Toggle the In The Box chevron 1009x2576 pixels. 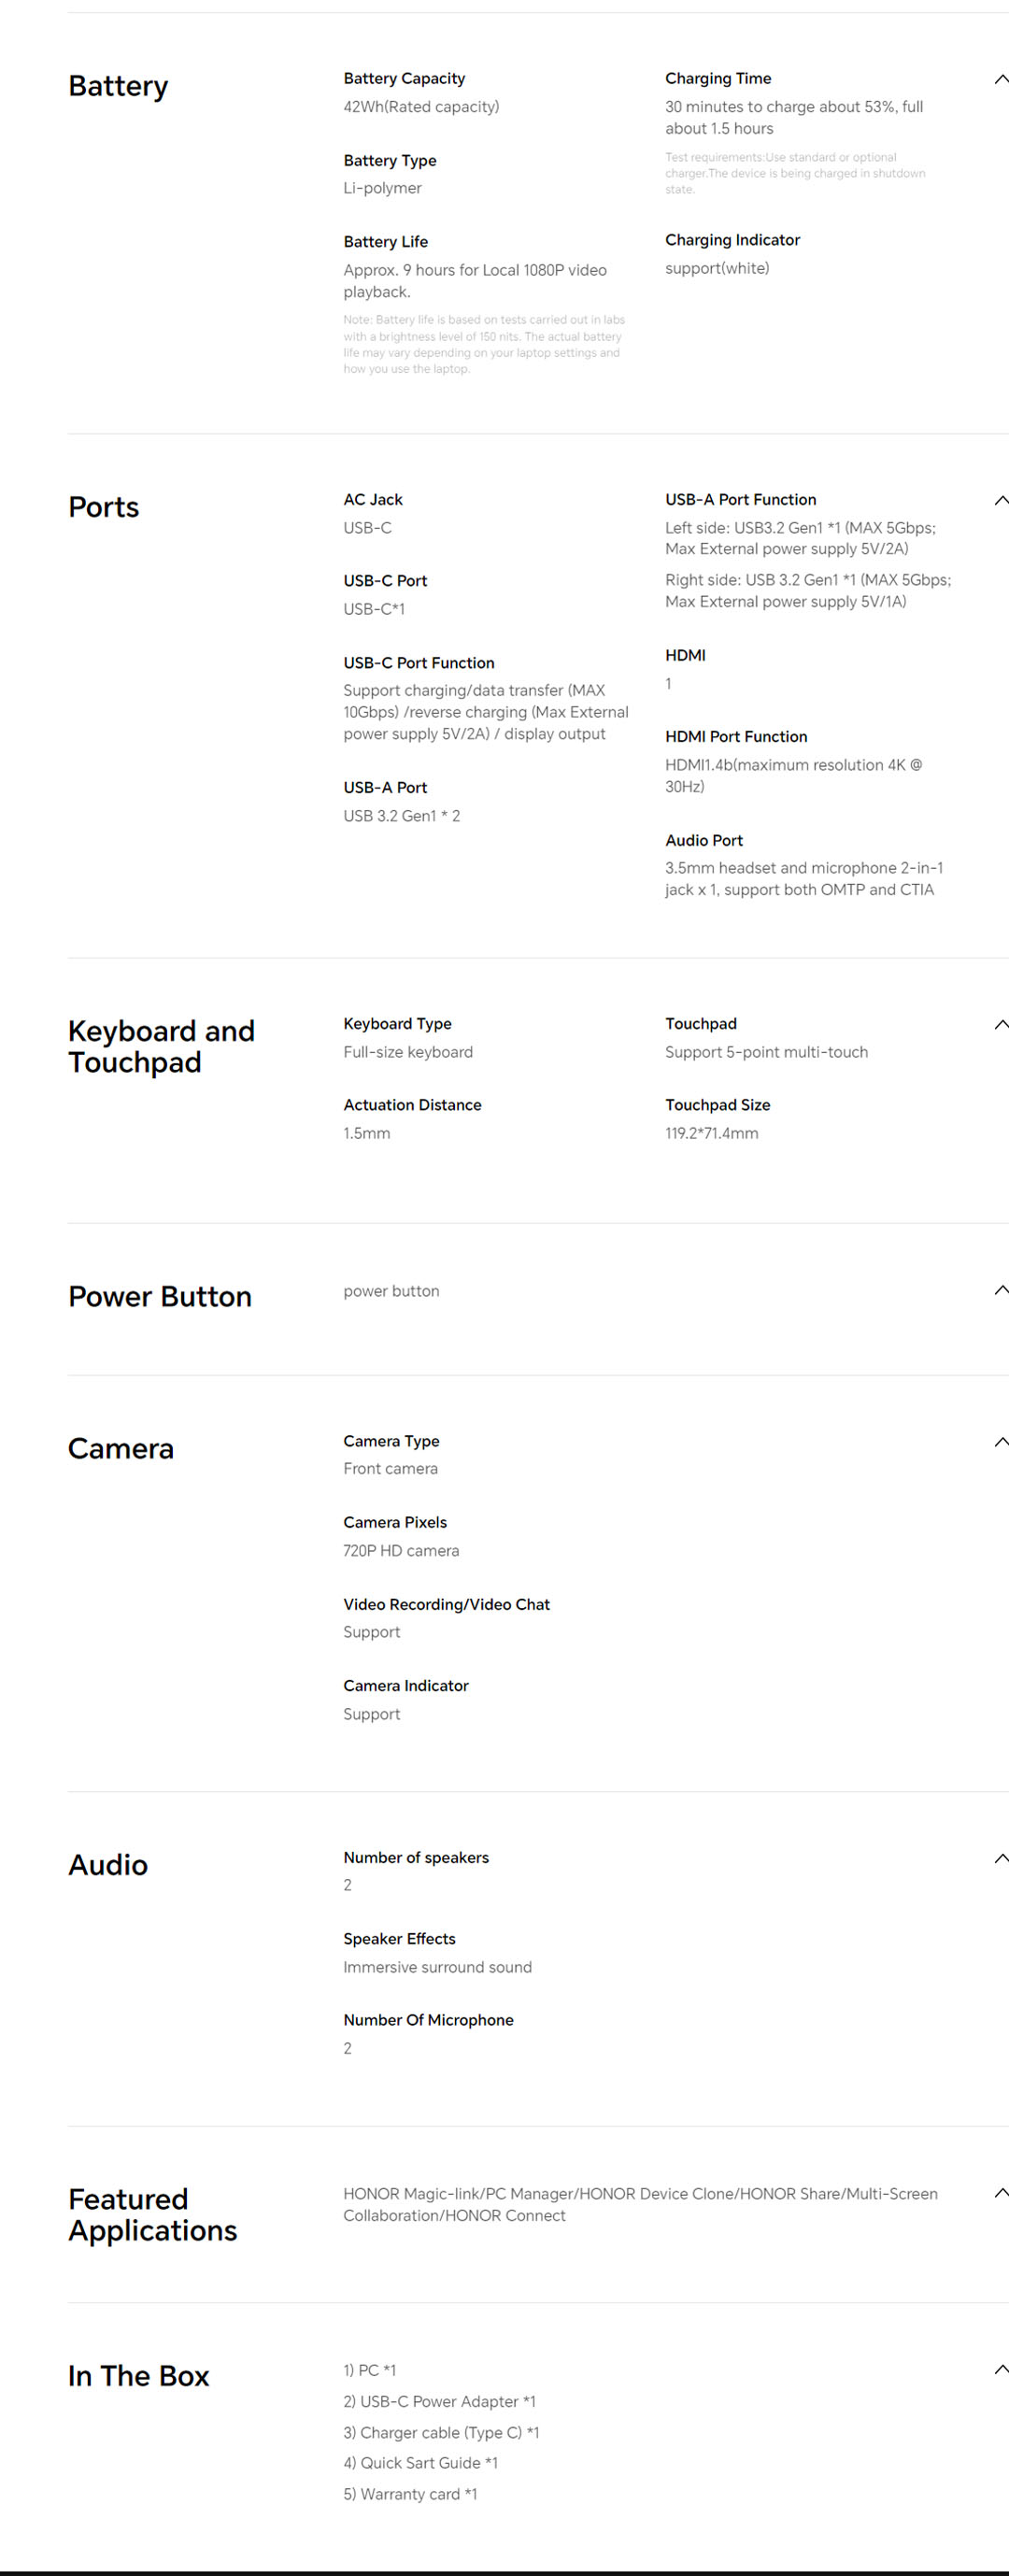[x=1000, y=2370]
